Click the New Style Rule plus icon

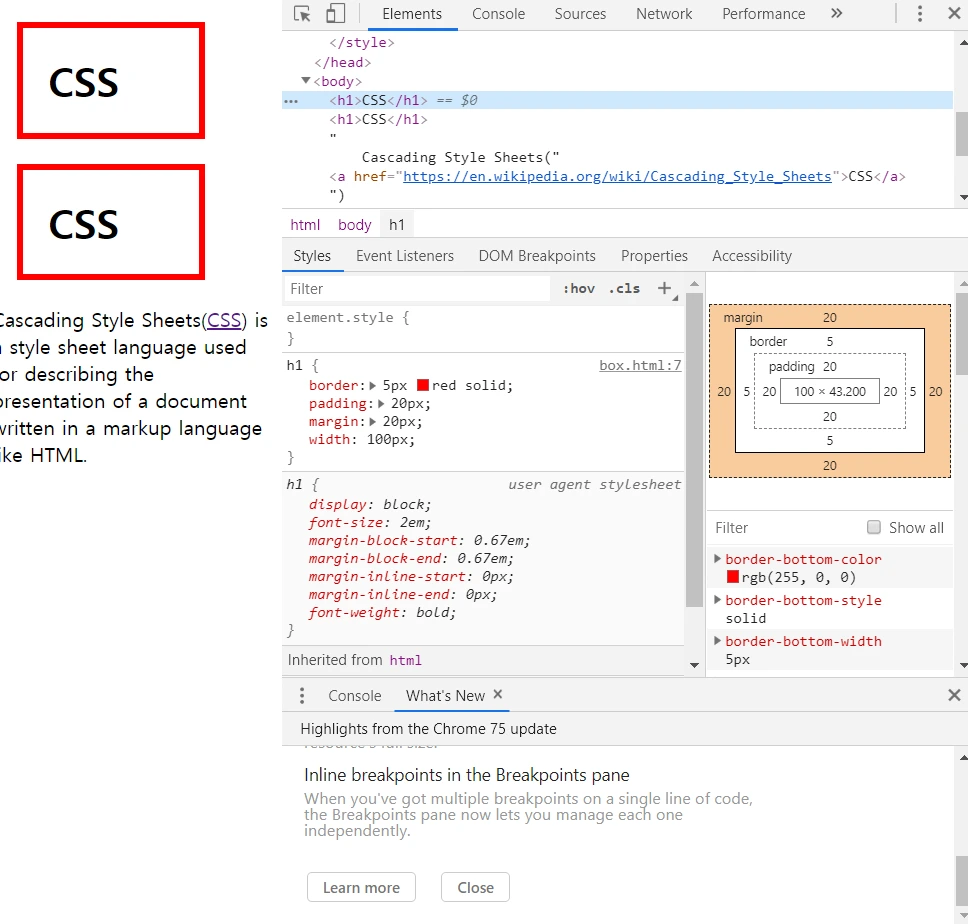pyautogui.click(x=664, y=288)
